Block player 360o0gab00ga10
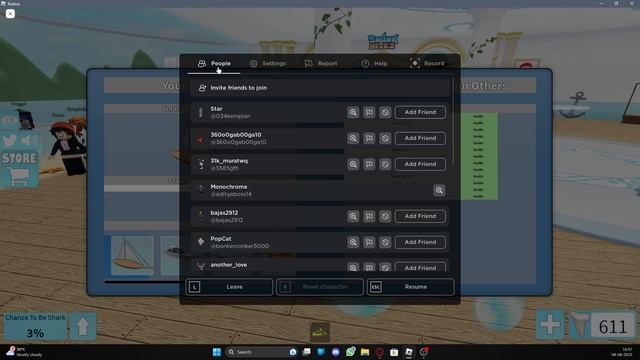This screenshot has width=640, height=360. (x=385, y=138)
